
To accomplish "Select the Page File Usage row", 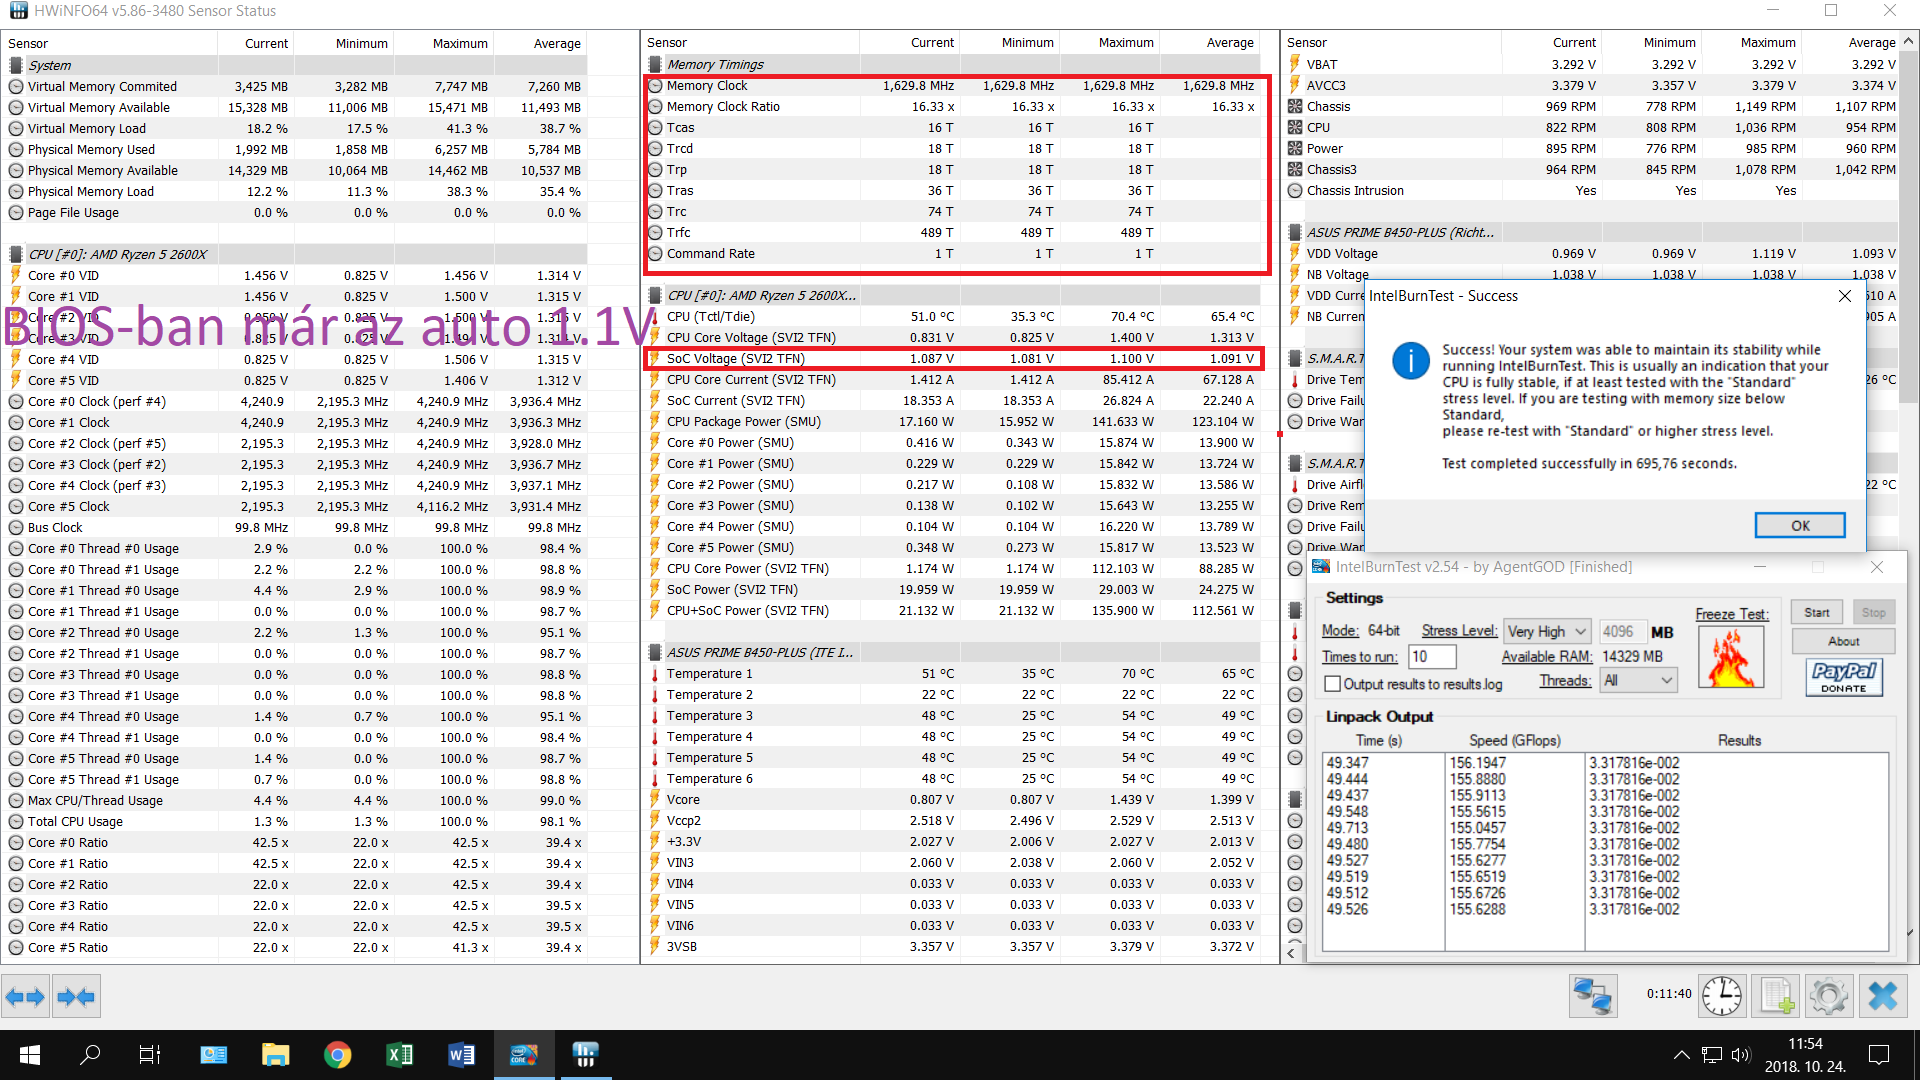I will coord(295,212).
